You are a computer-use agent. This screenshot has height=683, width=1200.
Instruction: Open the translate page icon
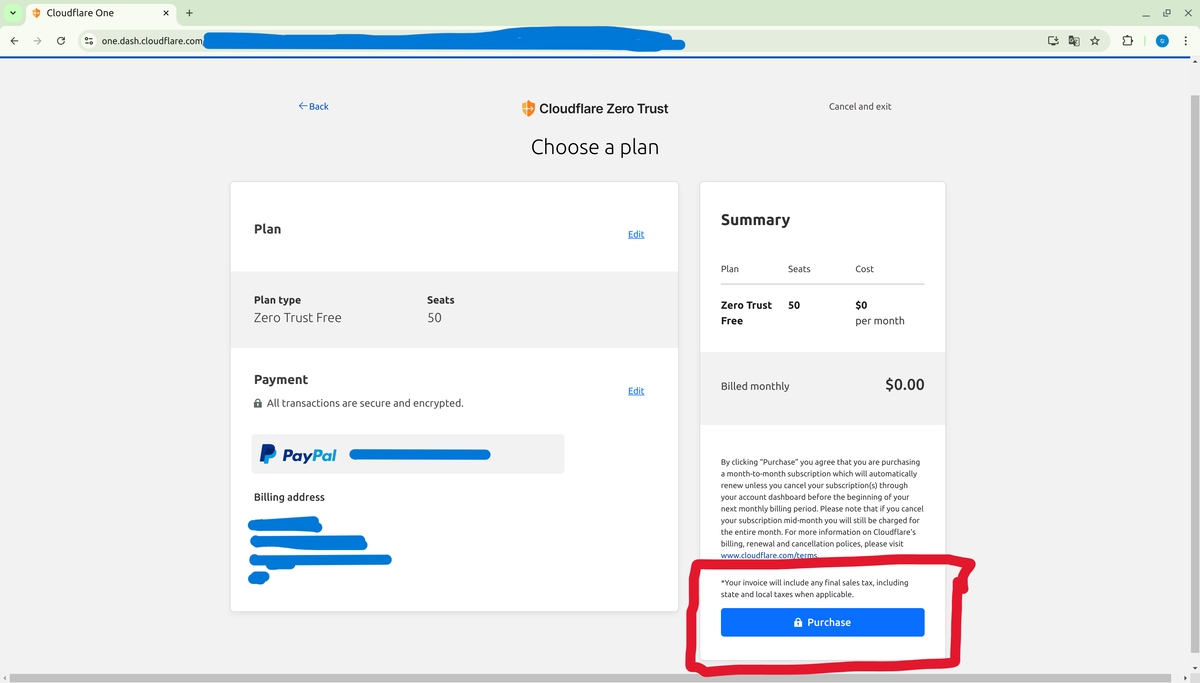tap(1074, 41)
